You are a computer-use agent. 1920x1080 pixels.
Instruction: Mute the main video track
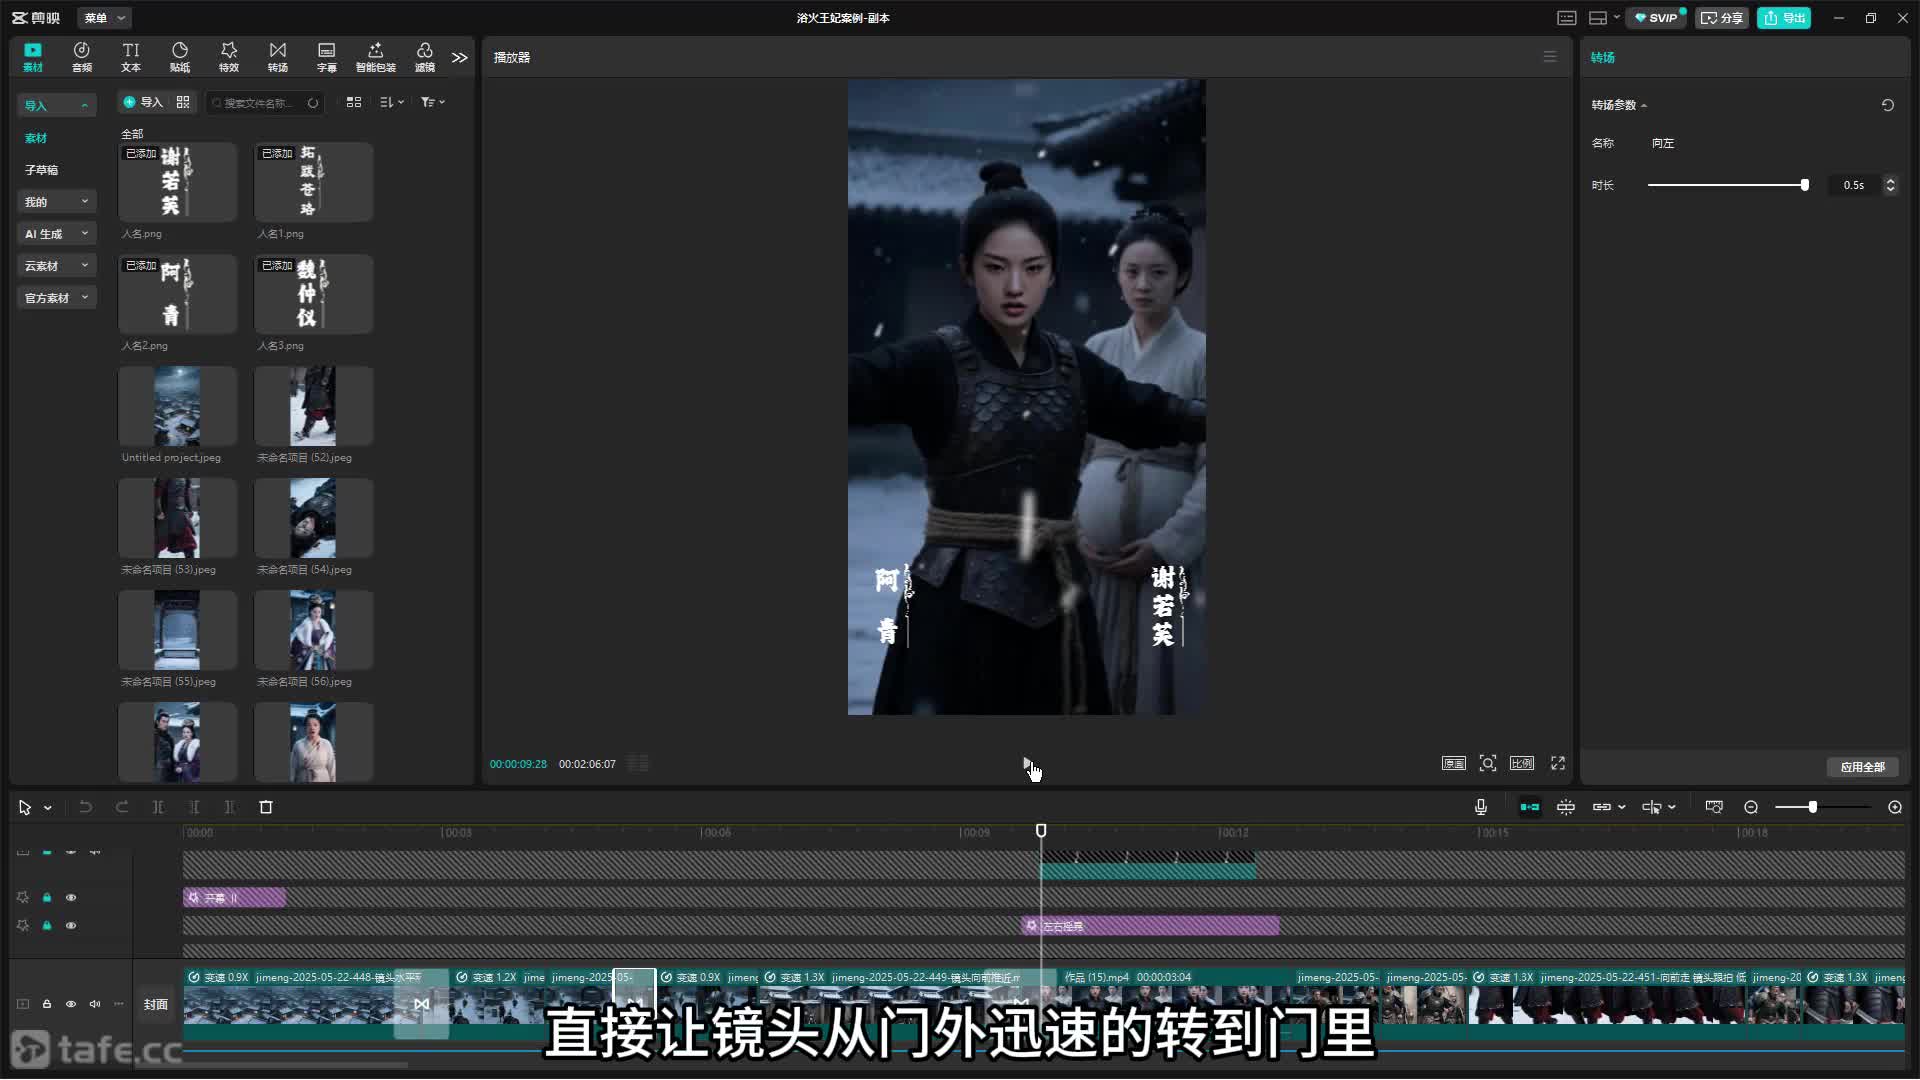point(95,1004)
